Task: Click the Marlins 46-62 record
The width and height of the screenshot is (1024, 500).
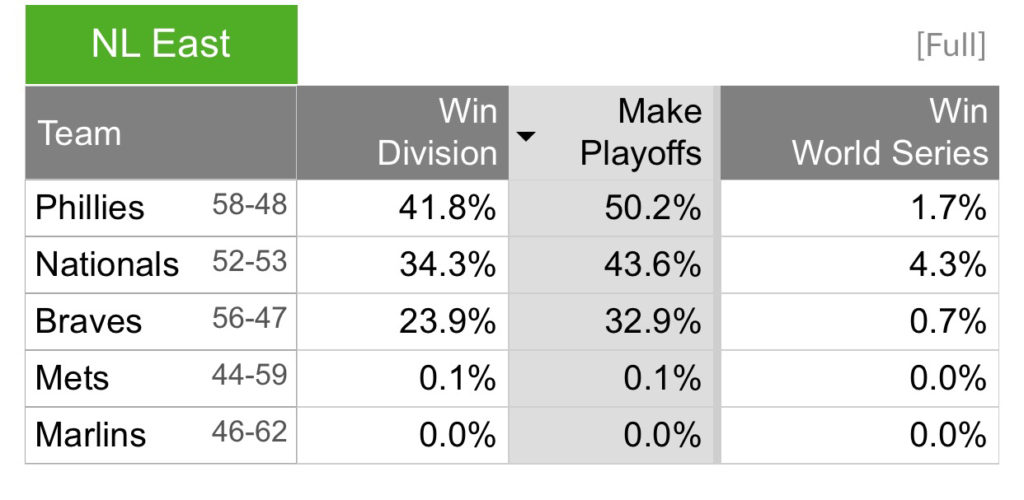Action: coord(249,433)
